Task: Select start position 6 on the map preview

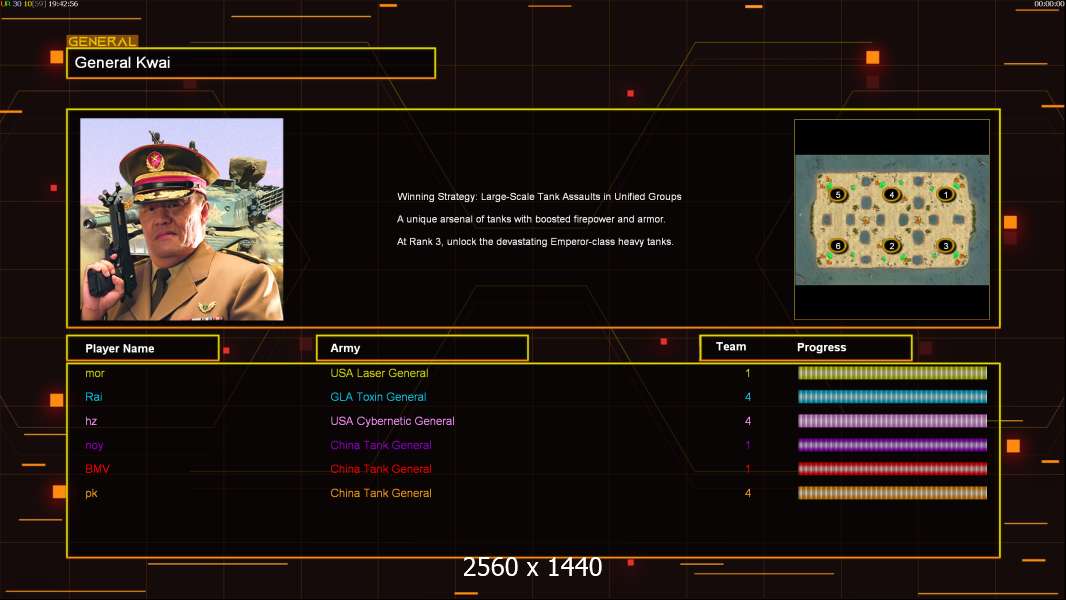Action: [838, 246]
